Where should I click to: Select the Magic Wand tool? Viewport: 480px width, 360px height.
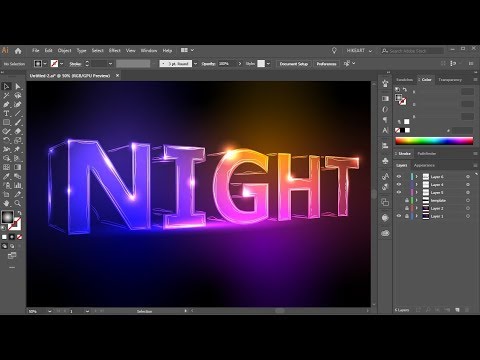(x=6, y=96)
